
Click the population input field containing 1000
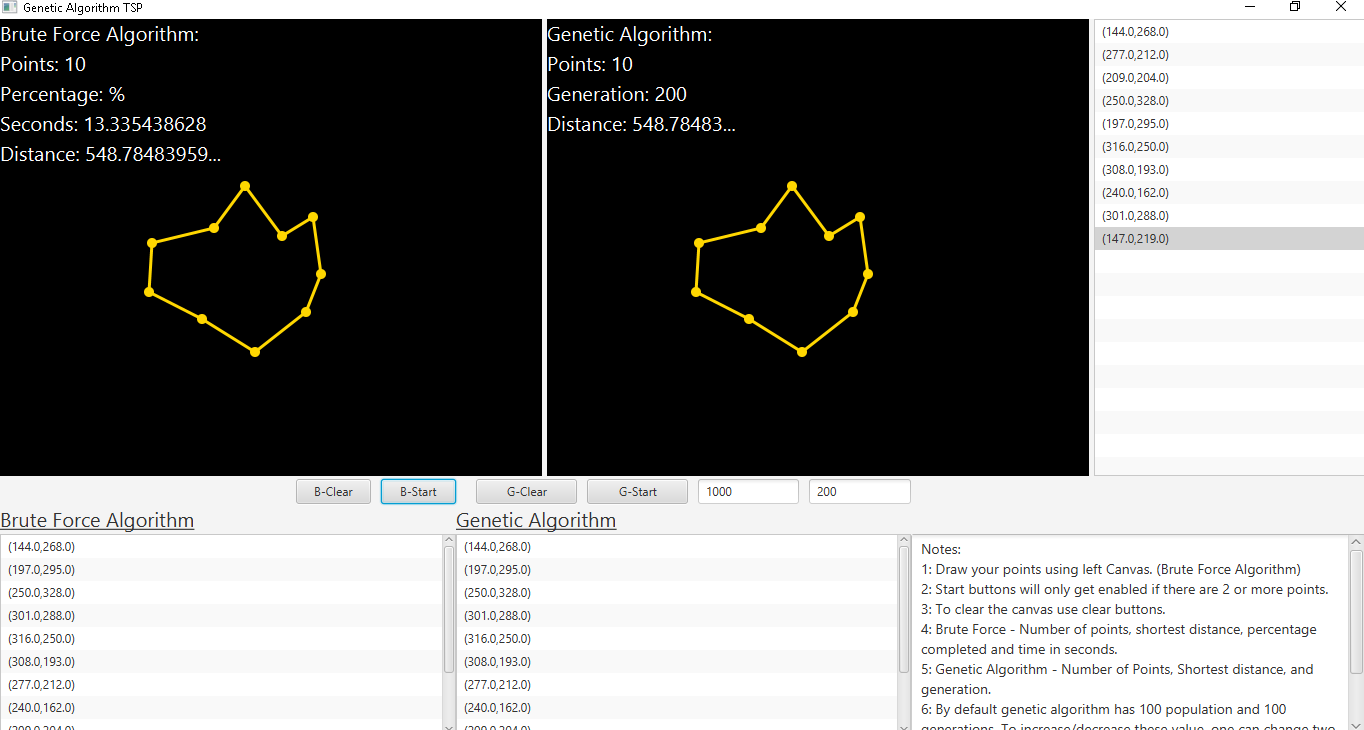click(748, 491)
